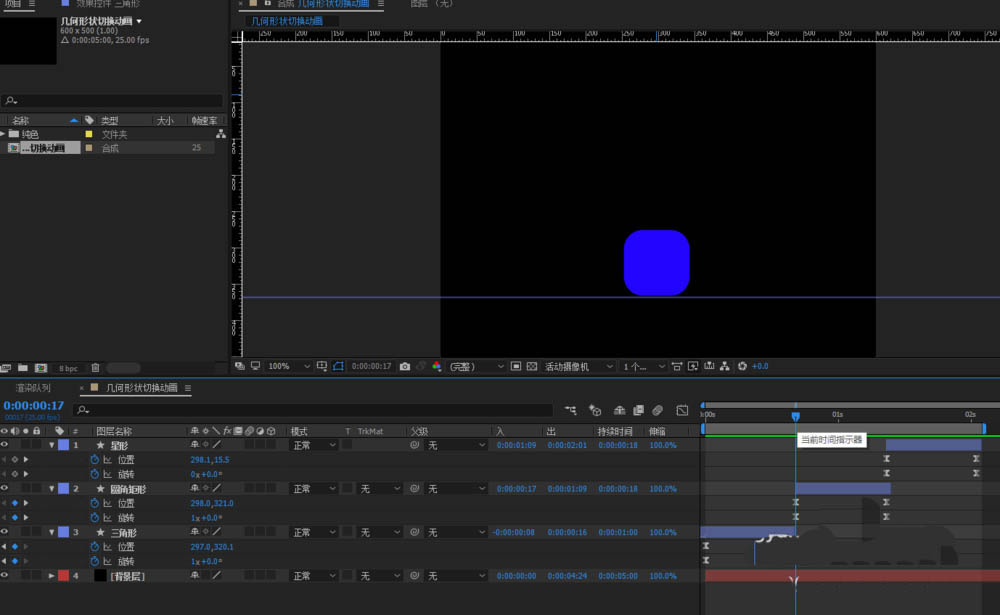Collapse the 圆角矩形 layer properties
1000x615 pixels.
point(51,489)
